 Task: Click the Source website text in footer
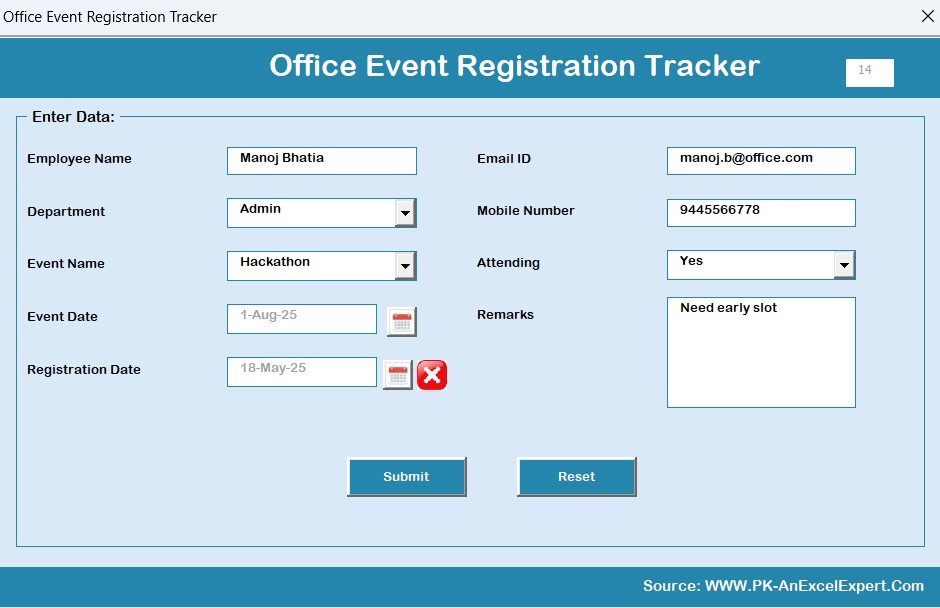783,586
